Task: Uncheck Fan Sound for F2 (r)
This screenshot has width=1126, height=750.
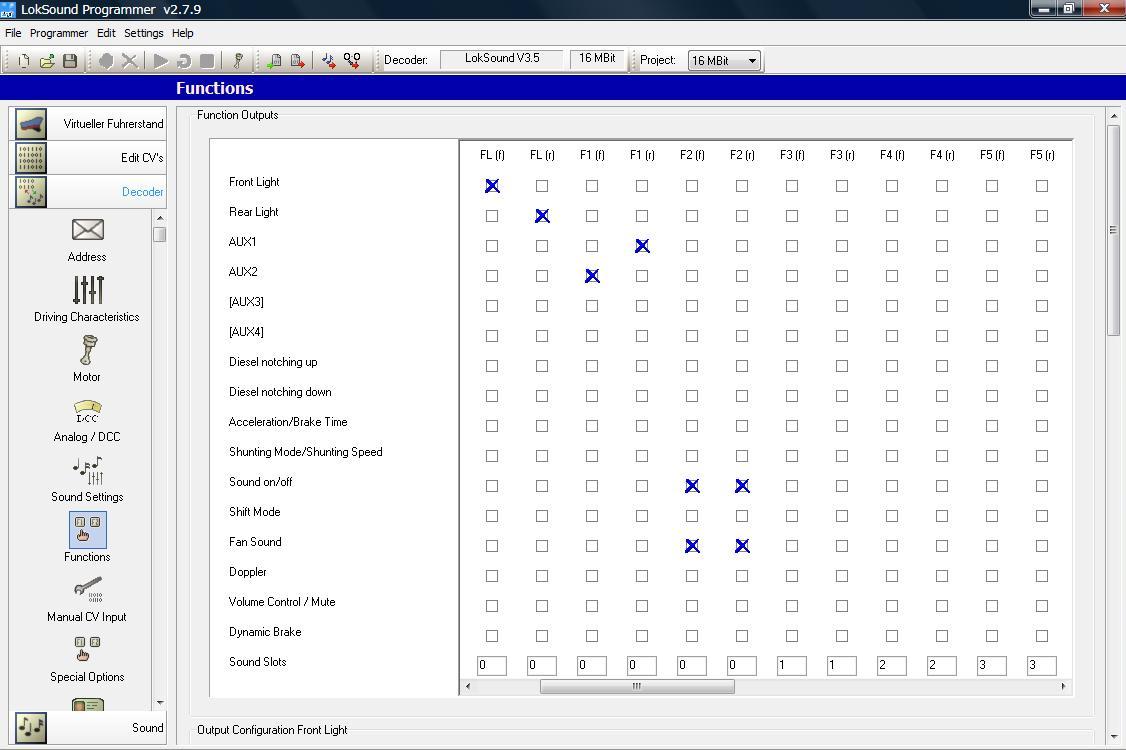Action: point(742,546)
